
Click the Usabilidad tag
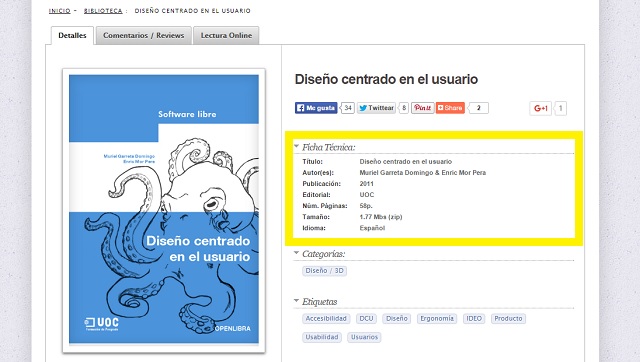click(322, 337)
